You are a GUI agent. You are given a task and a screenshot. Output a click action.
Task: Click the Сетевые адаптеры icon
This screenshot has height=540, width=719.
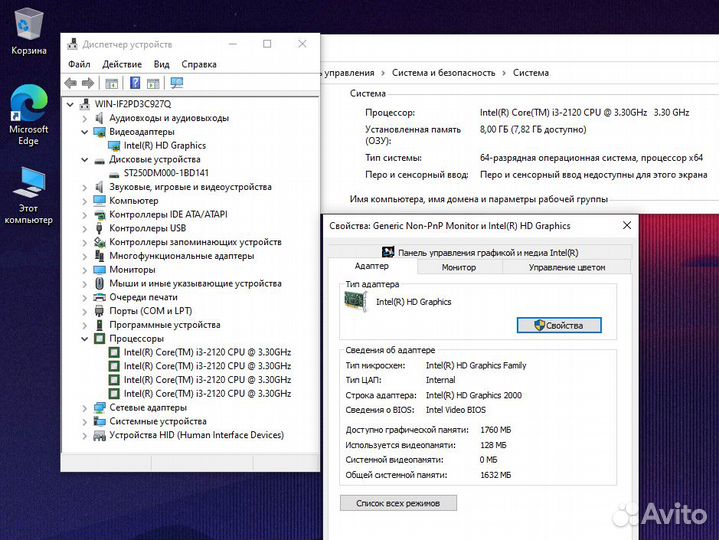point(100,407)
